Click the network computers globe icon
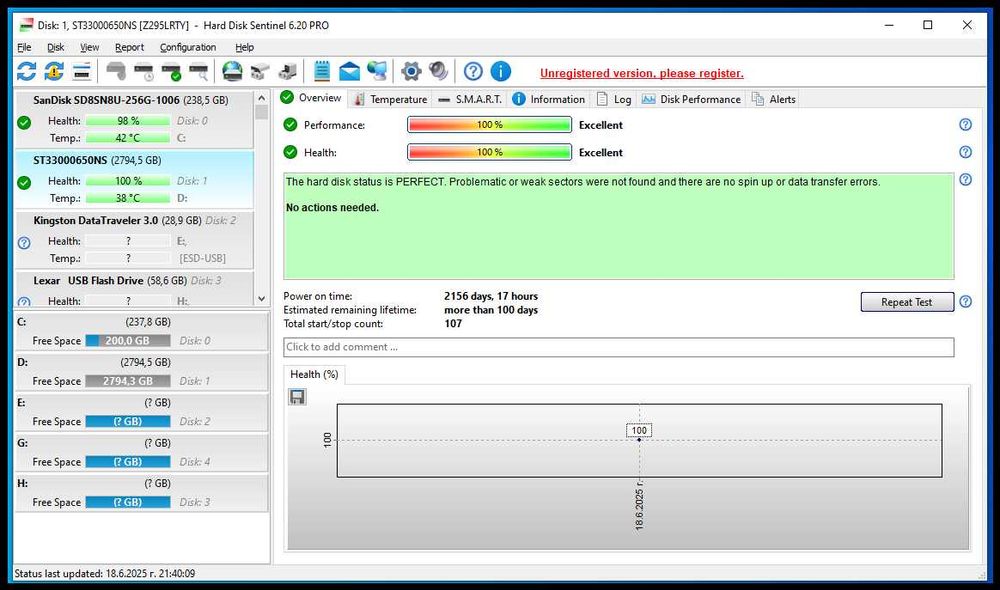1000x590 pixels. [377, 71]
